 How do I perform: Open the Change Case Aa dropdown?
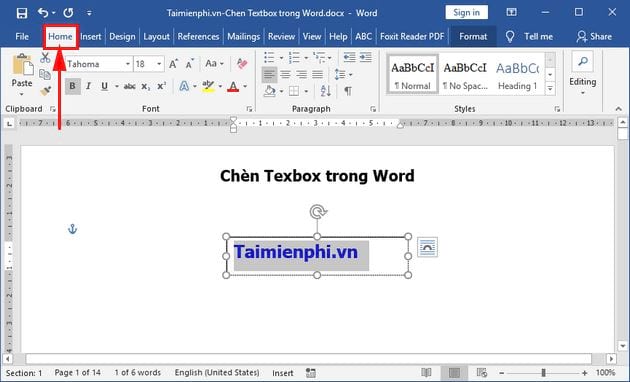pyautogui.click(x=214, y=63)
